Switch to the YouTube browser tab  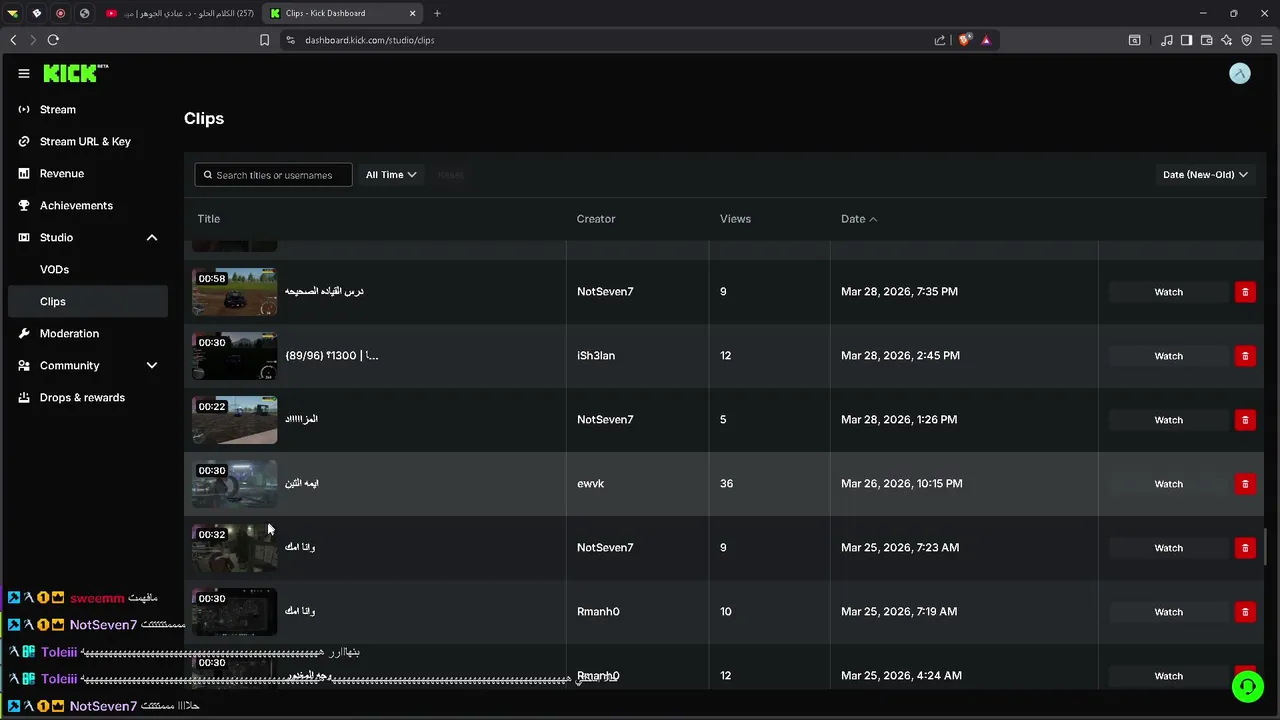[180, 13]
